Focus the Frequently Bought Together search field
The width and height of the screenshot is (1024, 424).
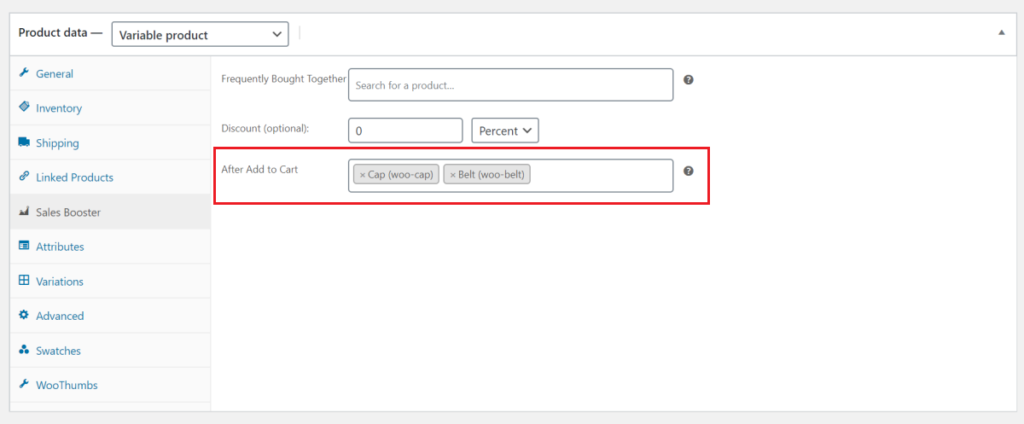(x=511, y=85)
